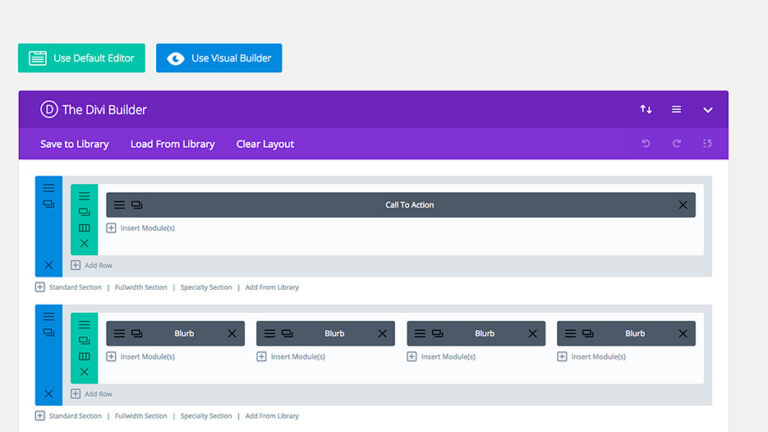Delete the third Blurb module
The height and width of the screenshot is (432, 768).
(532, 334)
